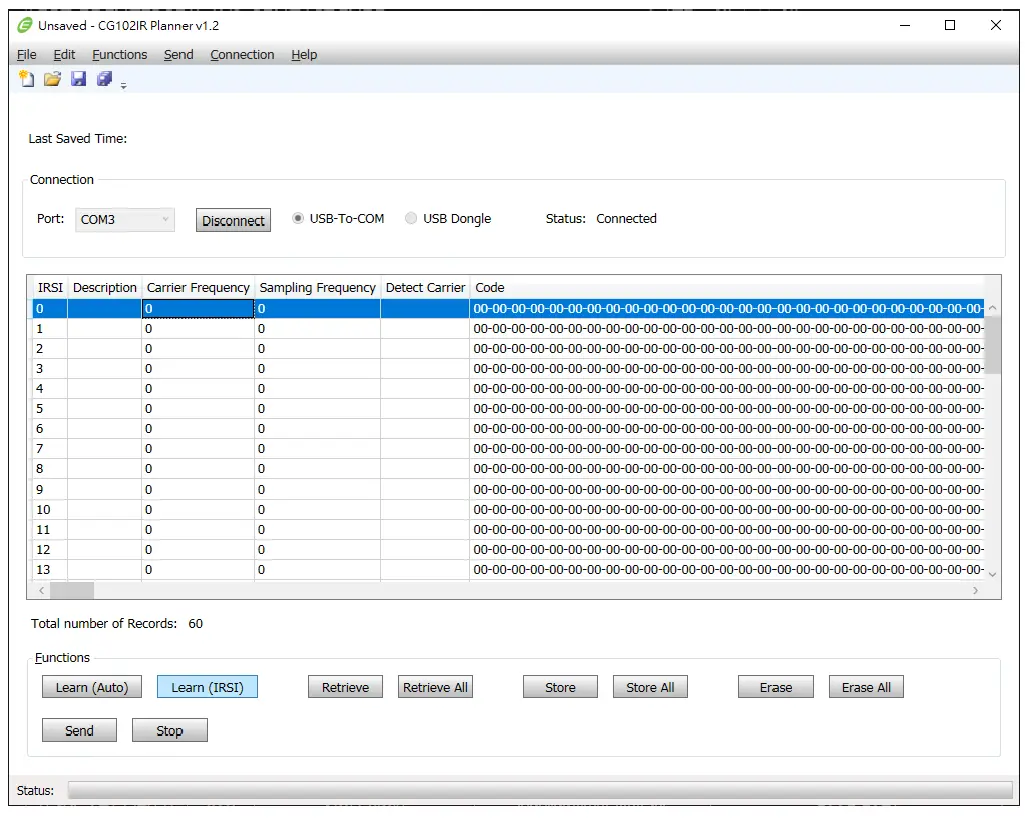1025x818 pixels.
Task: Click the Open folder toolbar icon
Action: tap(52, 80)
